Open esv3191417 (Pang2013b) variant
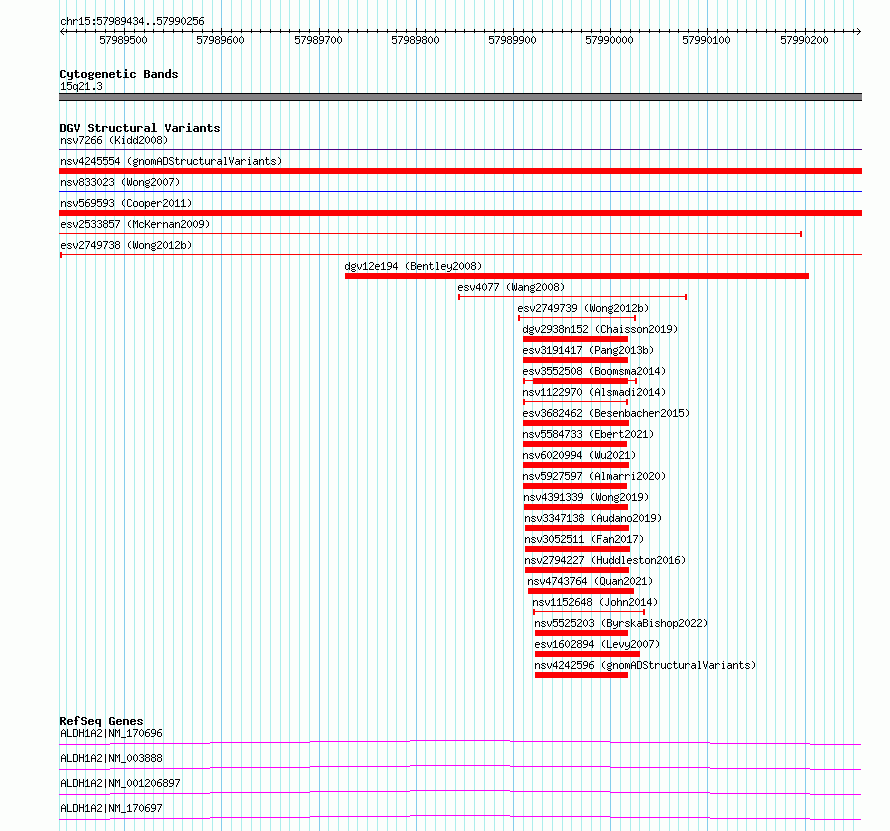The height and width of the screenshot is (831, 890). tap(588, 350)
